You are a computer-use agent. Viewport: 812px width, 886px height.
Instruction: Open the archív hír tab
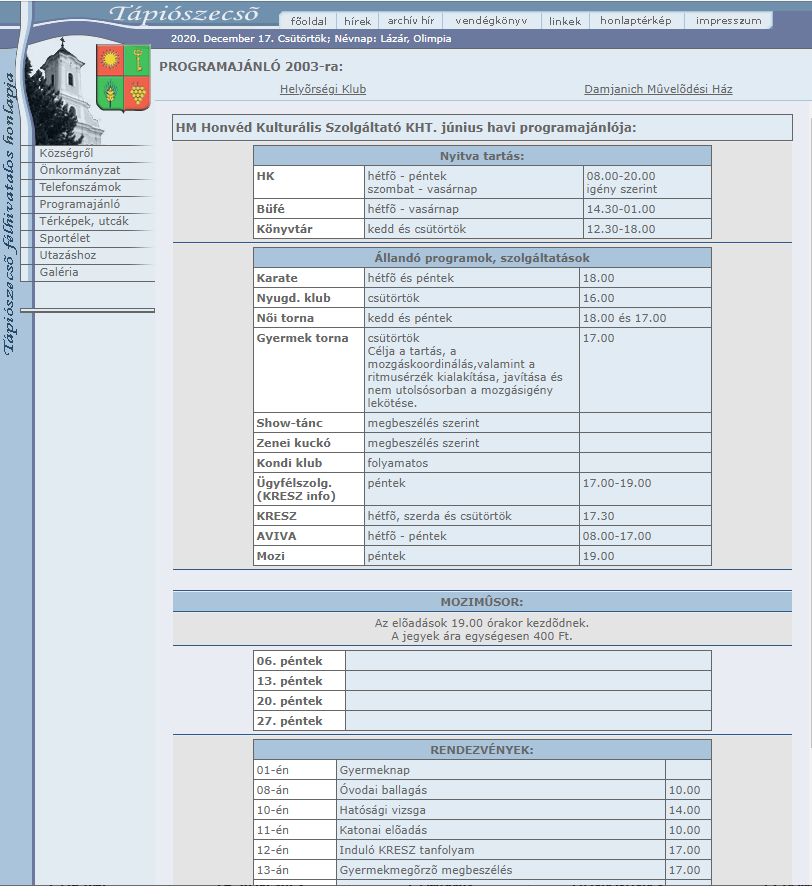click(410, 21)
